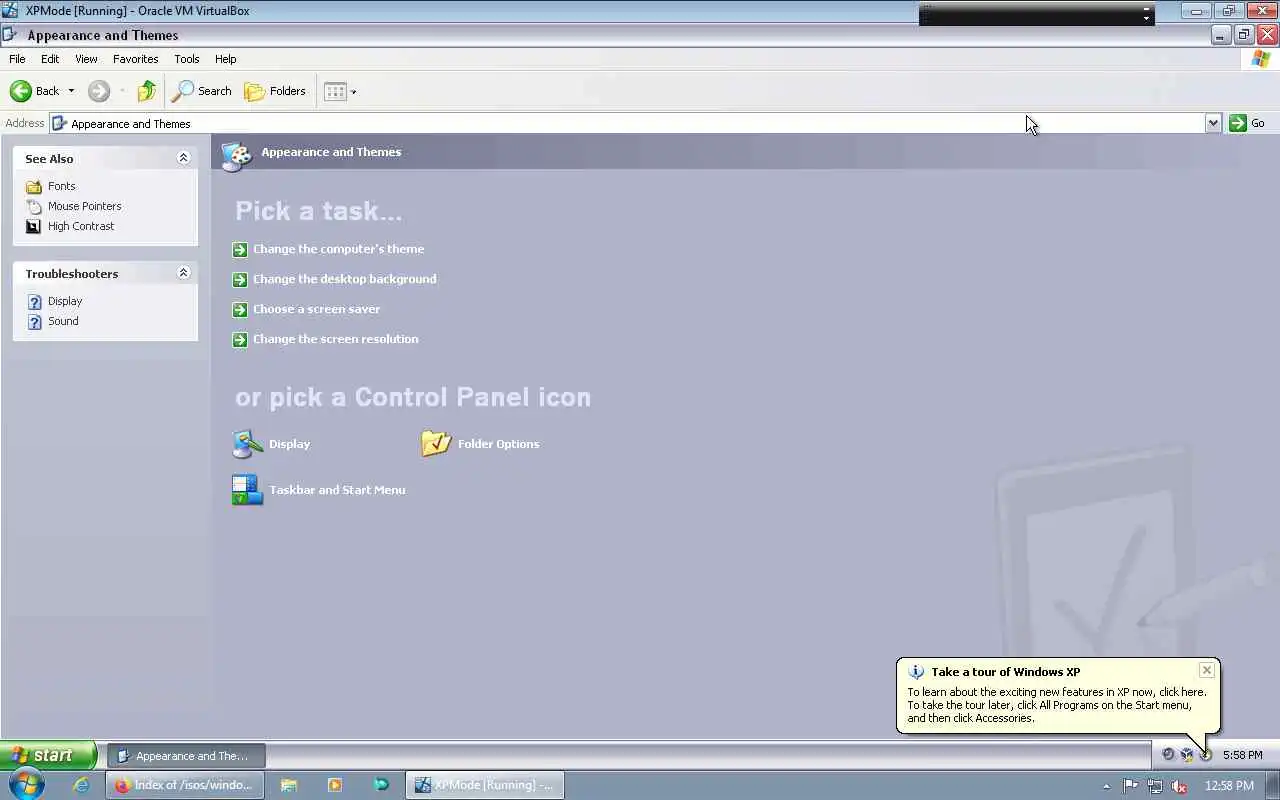Choose Change the computer's theme
This screenshot has height=800, width=1280.
(338, 249)
